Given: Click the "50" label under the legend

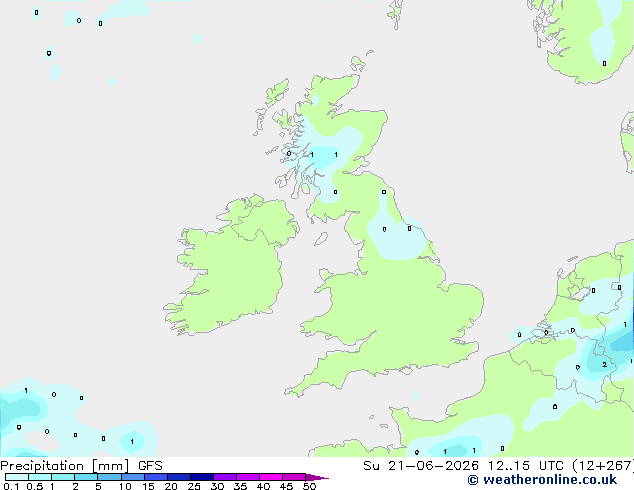Looking at the screenshot, I should [309, 486].
